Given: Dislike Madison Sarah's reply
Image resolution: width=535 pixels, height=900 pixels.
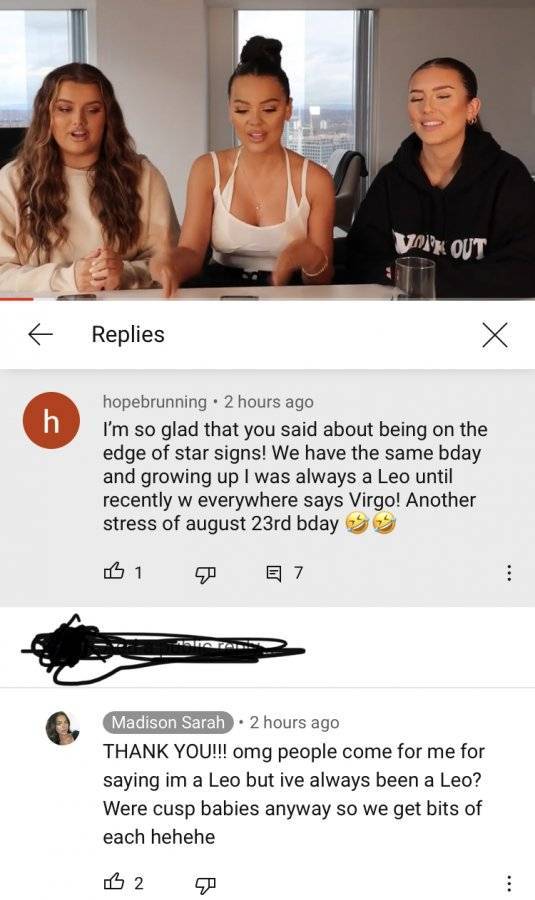Looking at the screenshot, I should click(206, 883).
